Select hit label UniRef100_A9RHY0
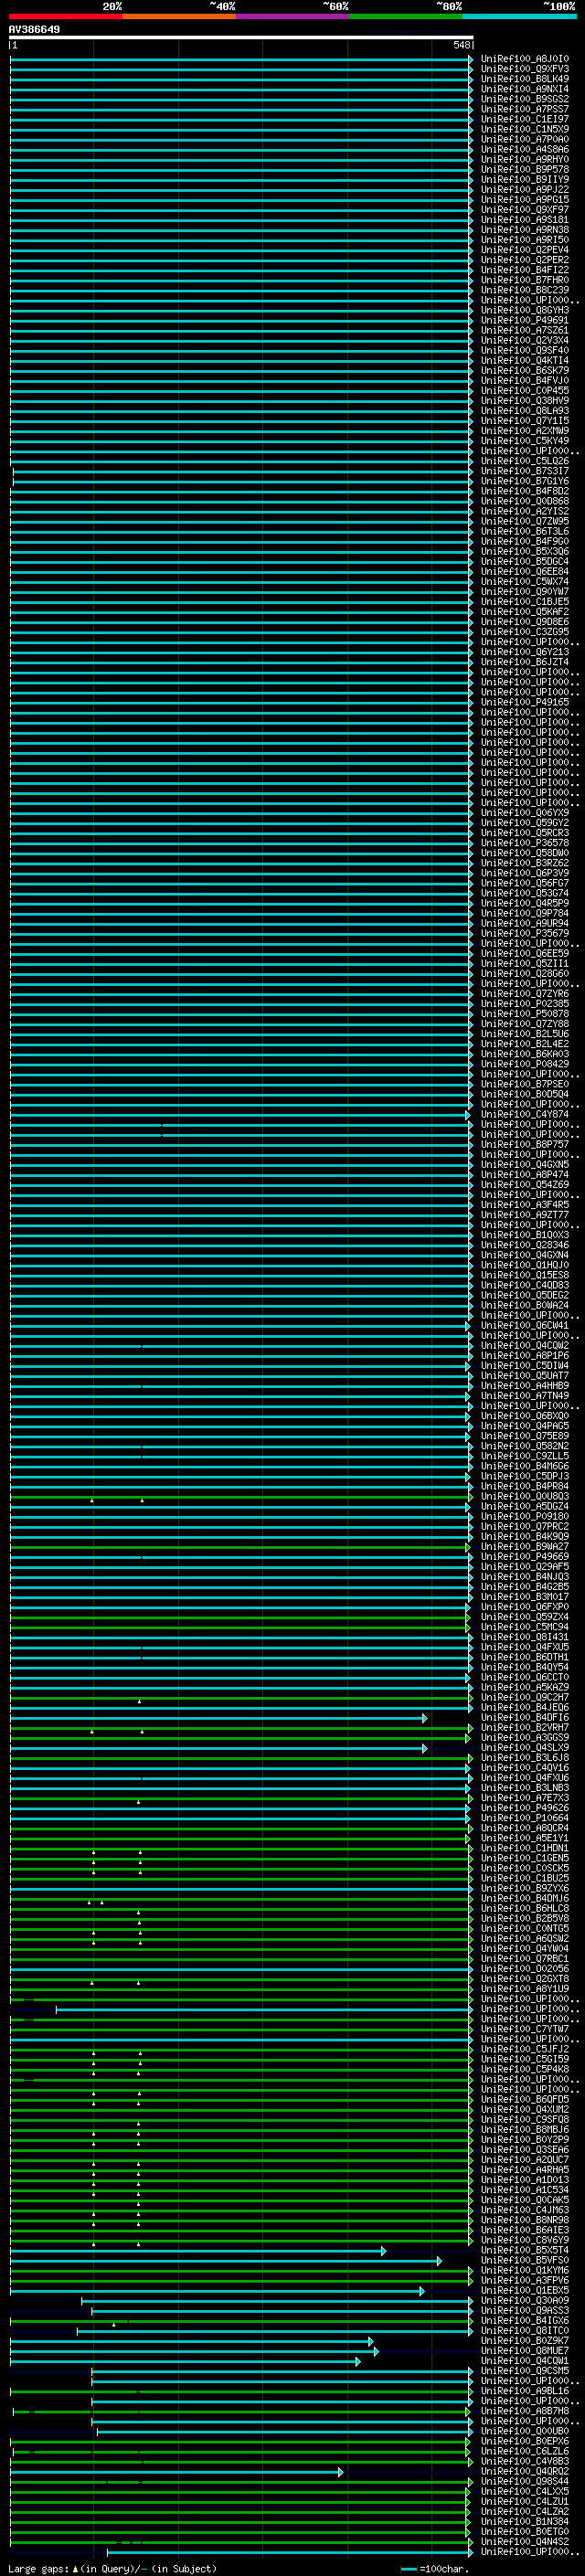 [x=525, y=159]
